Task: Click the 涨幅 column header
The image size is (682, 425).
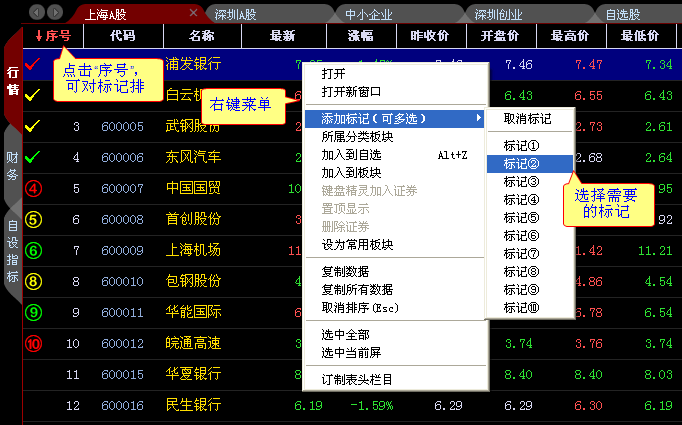Action: click(x=359, y=36)
